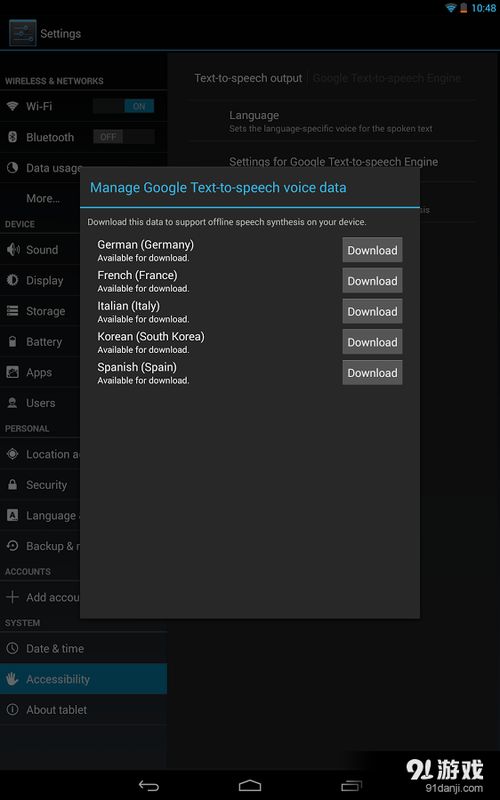Tap the Korean (South Korea) language row
This screenshot has height=800, width=500.
point(250,342)
